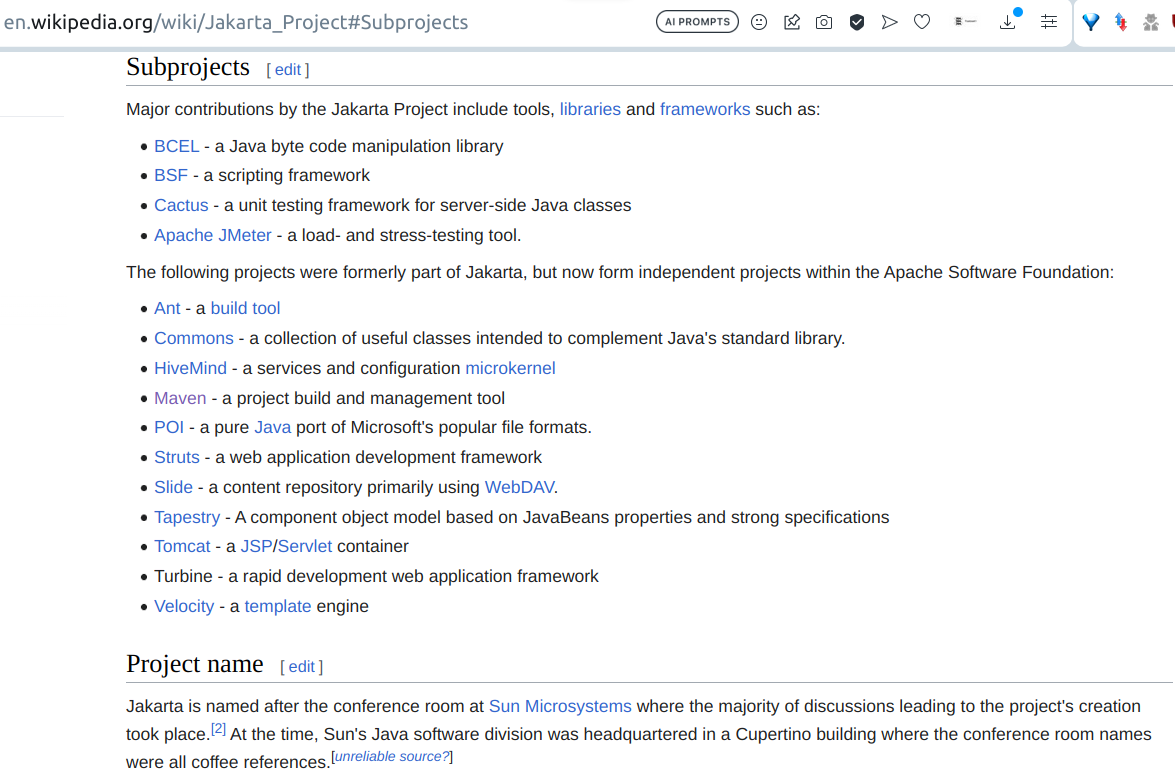Open the shield privacy protection icon
The width and height of the screenshot is (1175, 784).
(857, 22)
